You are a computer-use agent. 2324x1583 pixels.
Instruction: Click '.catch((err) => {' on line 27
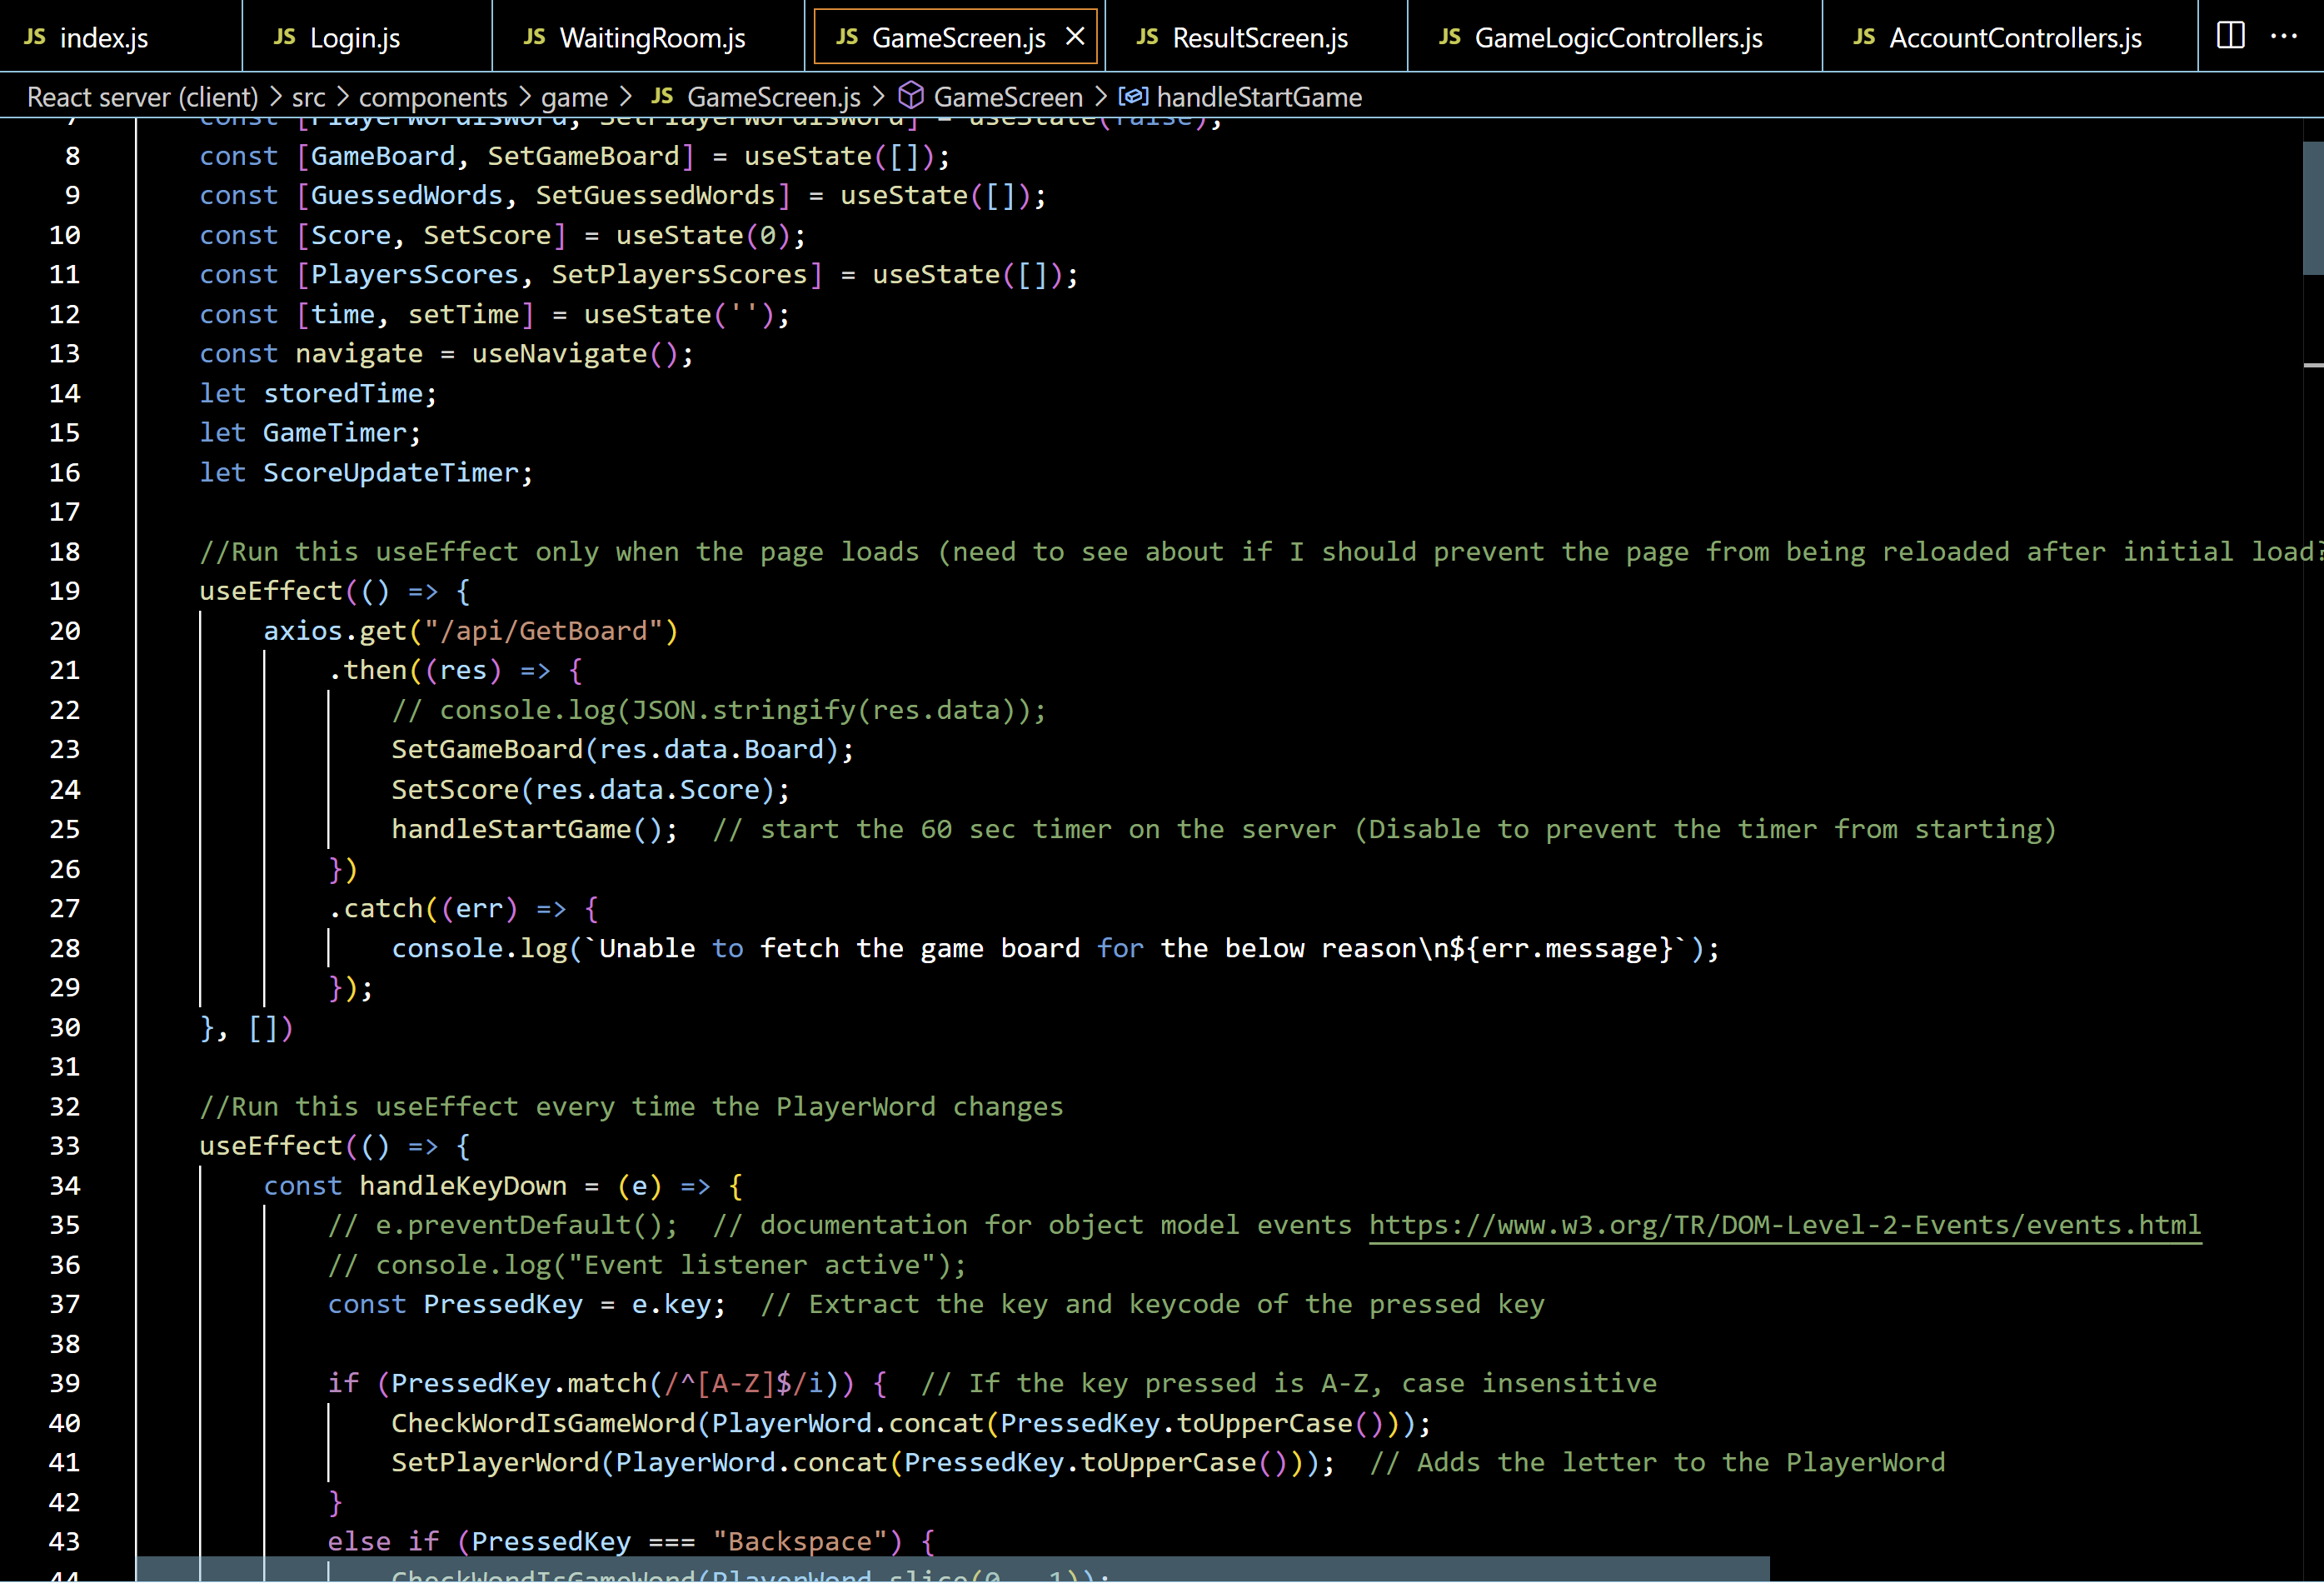[x=463, y=909]
